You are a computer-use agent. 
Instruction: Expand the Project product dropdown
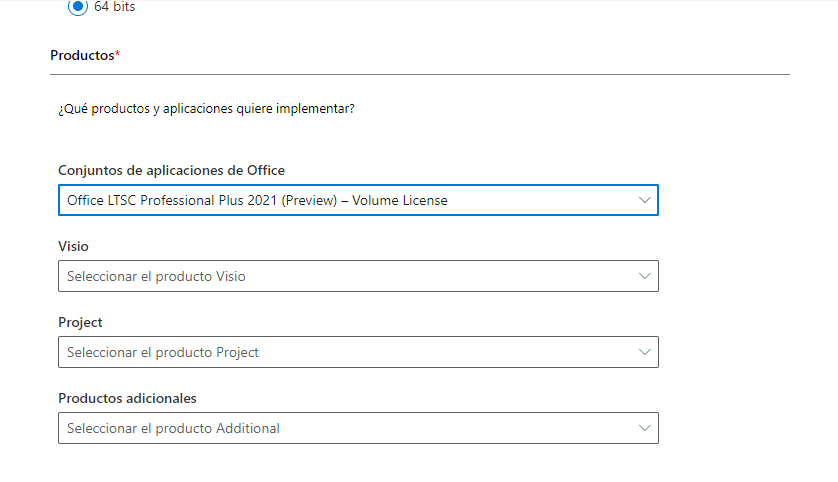tap(357, 352)
